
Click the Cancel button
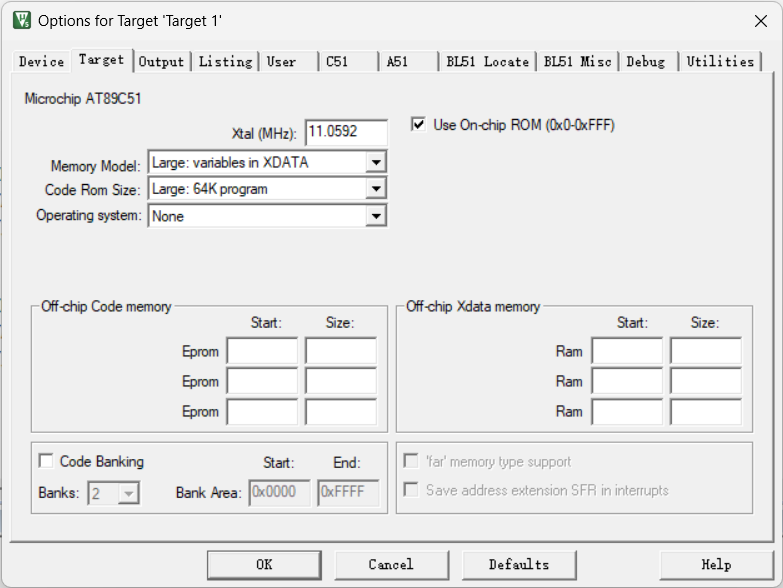click(x=392, y=565)
